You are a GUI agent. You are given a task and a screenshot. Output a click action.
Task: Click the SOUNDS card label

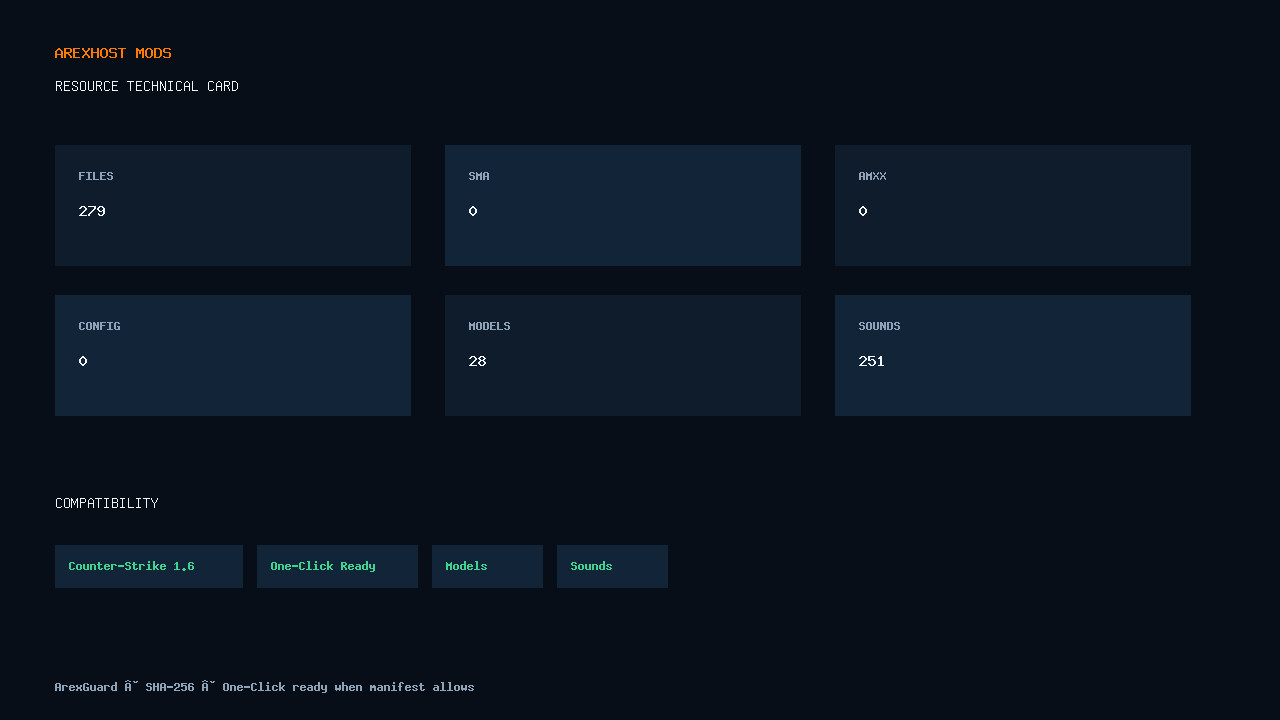pyautogui.click(x=879, y=326)
